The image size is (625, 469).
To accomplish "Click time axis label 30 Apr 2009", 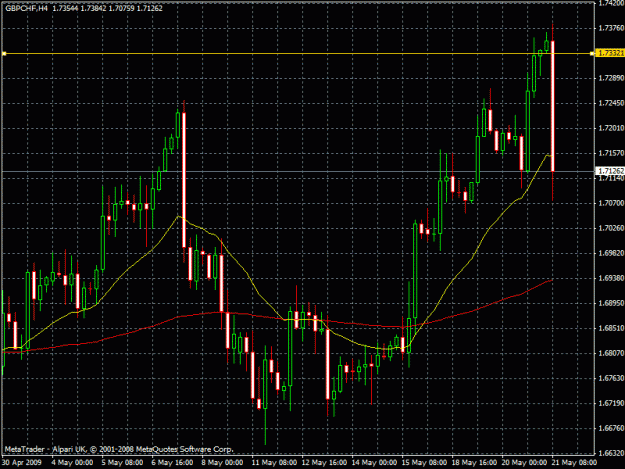I will [x=22, y=463].
